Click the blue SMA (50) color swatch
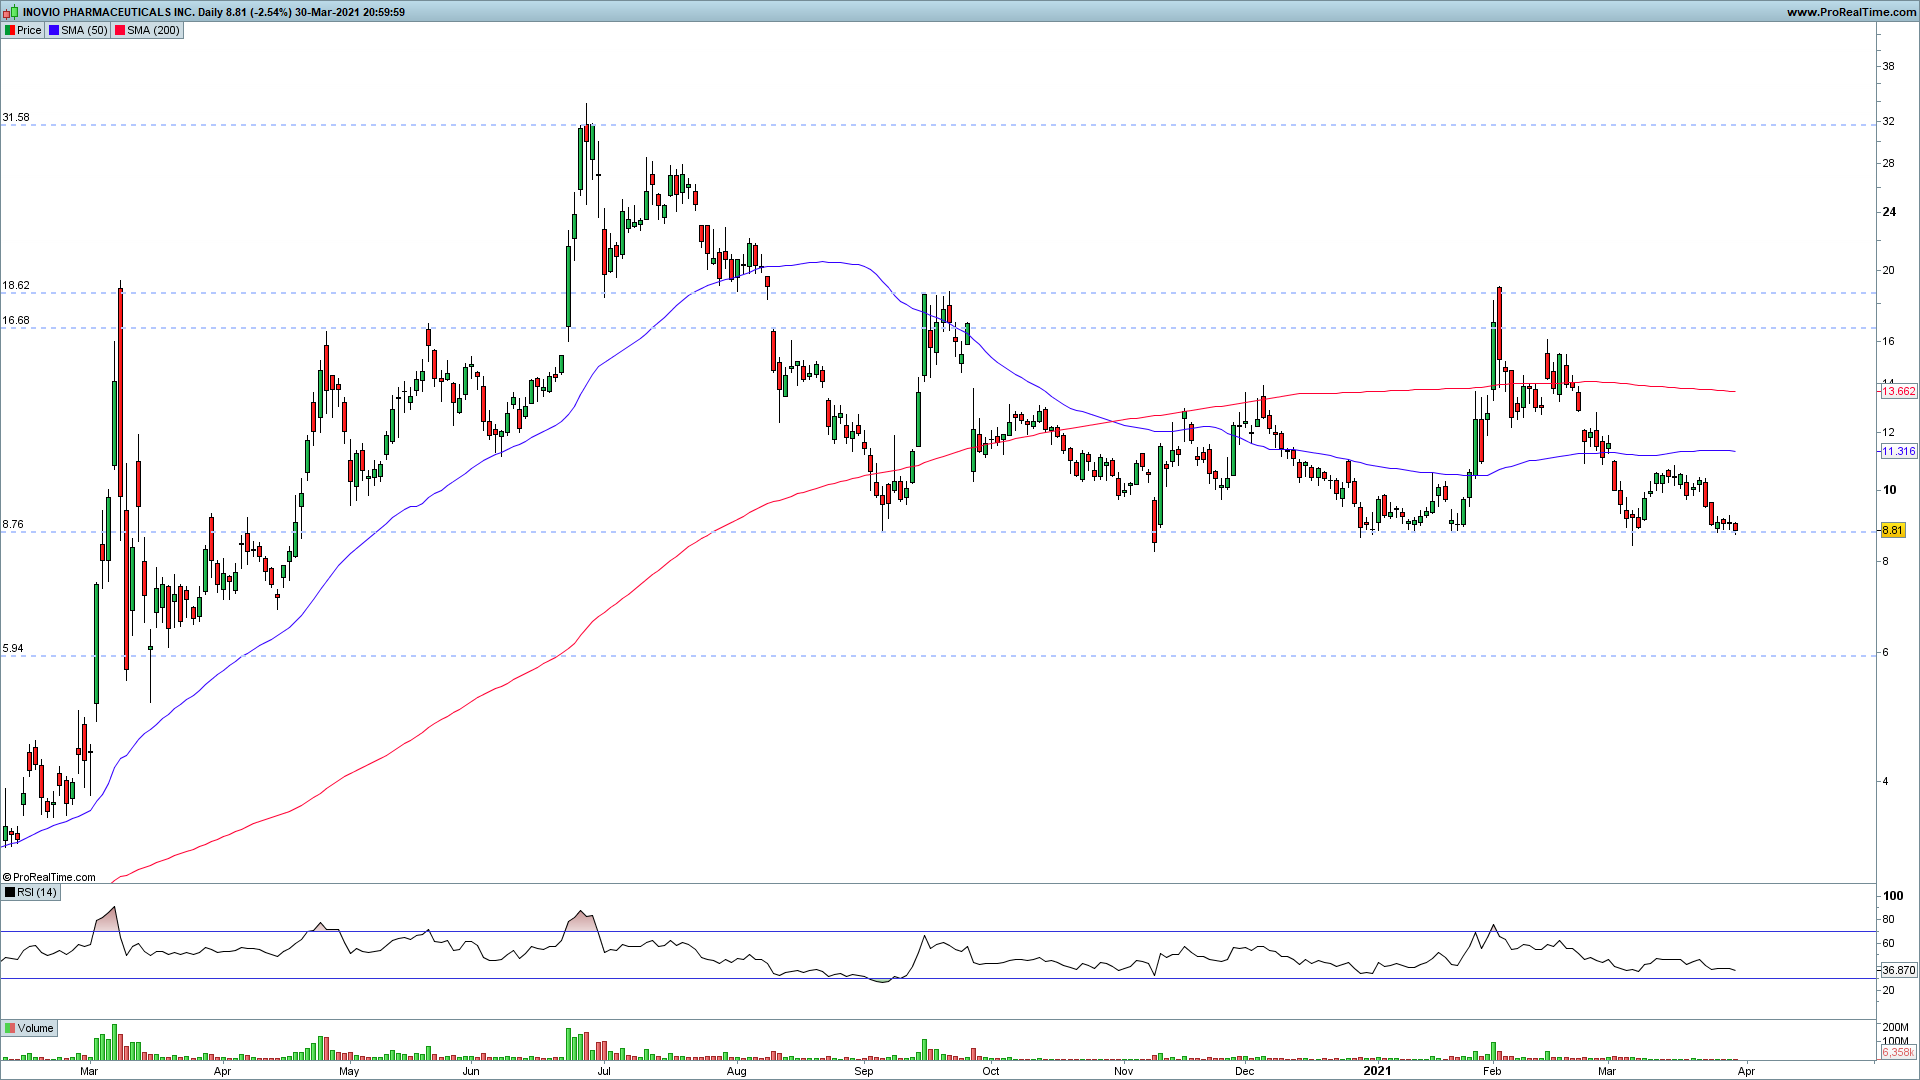Screen dimensions: 1920x1080 [54, 30]
